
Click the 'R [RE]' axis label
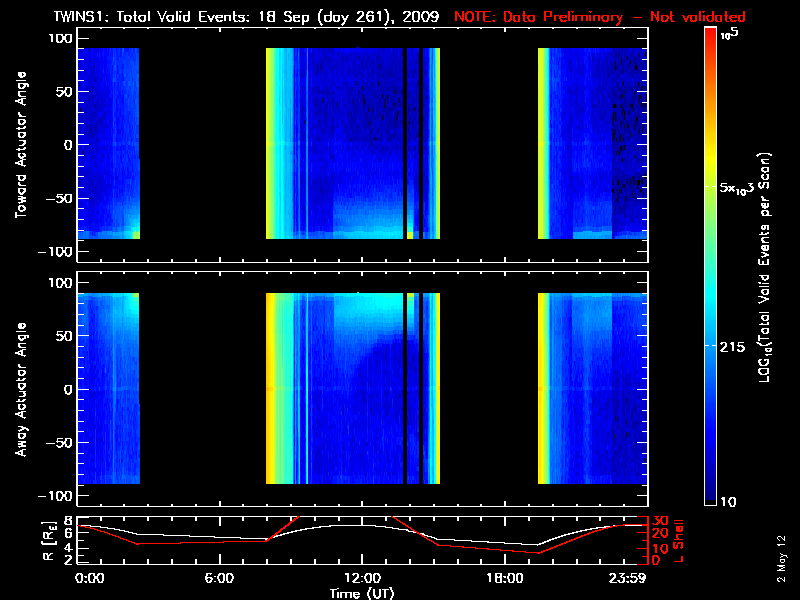point(47,540)
